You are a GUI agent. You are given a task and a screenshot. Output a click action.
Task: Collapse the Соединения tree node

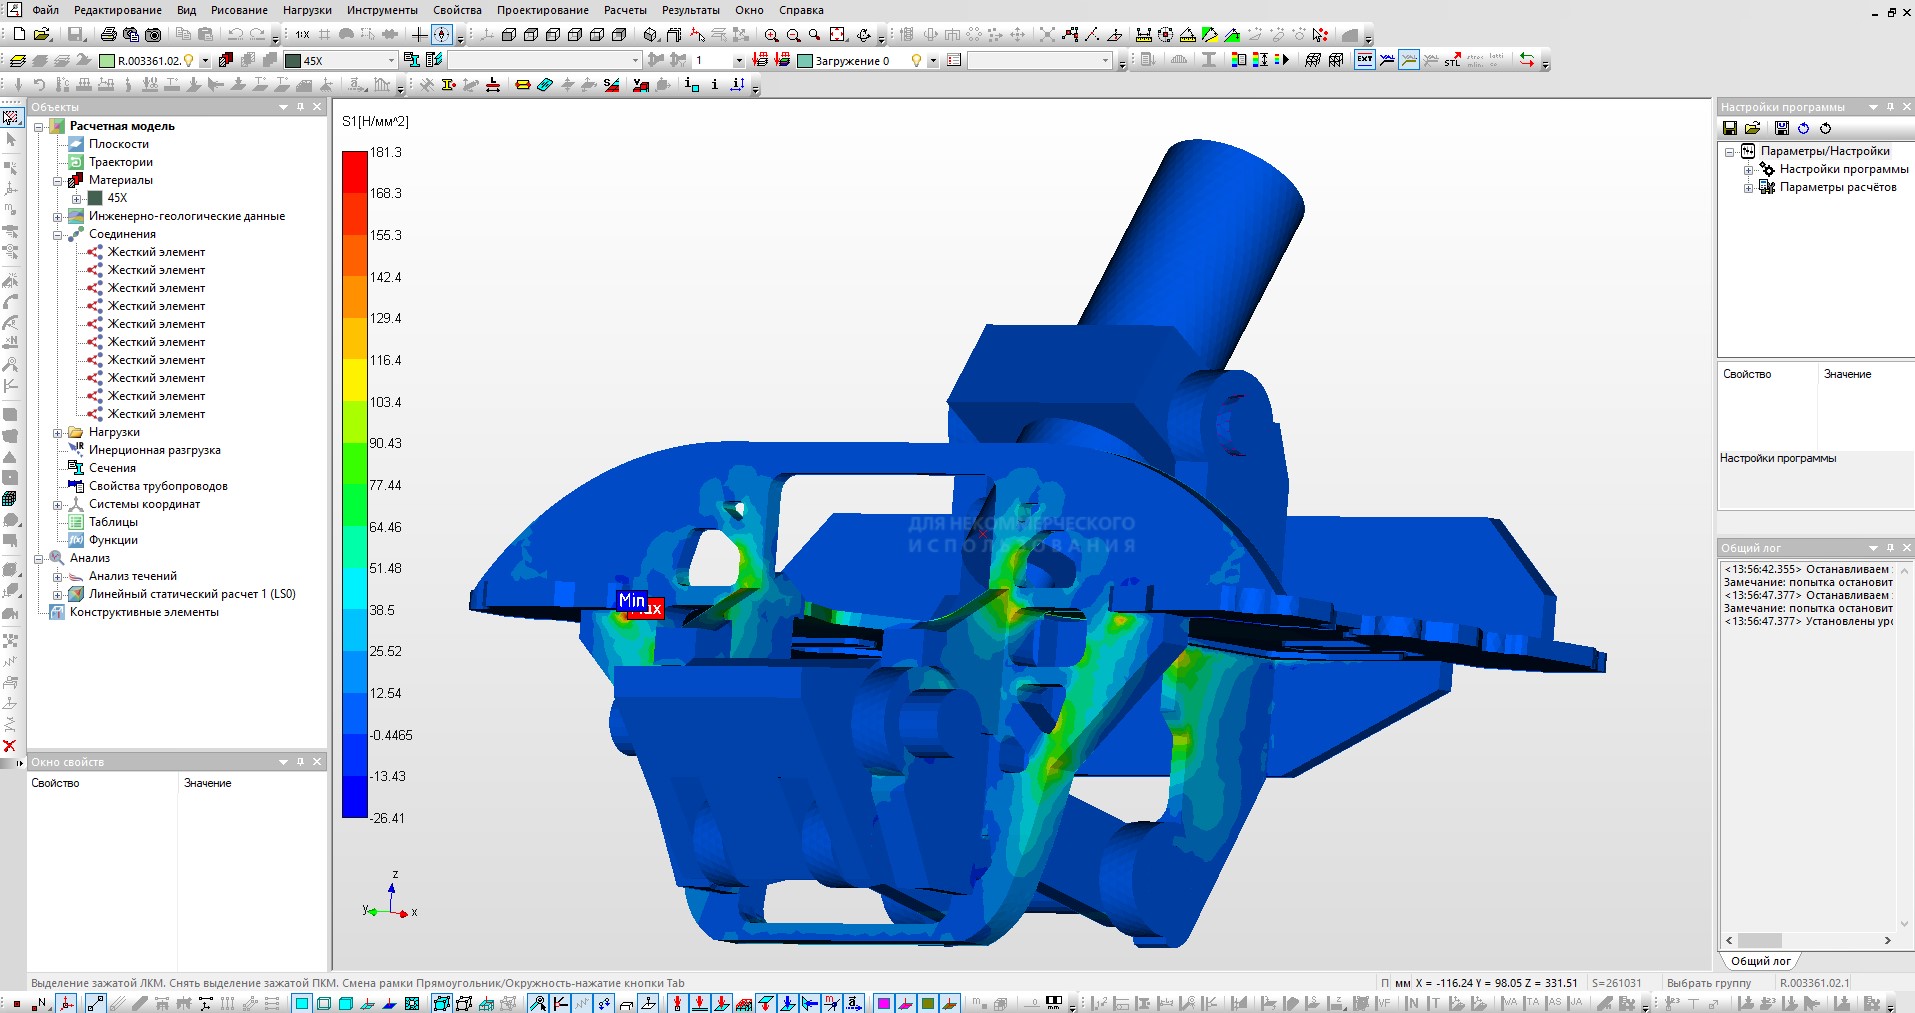[x=58, y=235]
